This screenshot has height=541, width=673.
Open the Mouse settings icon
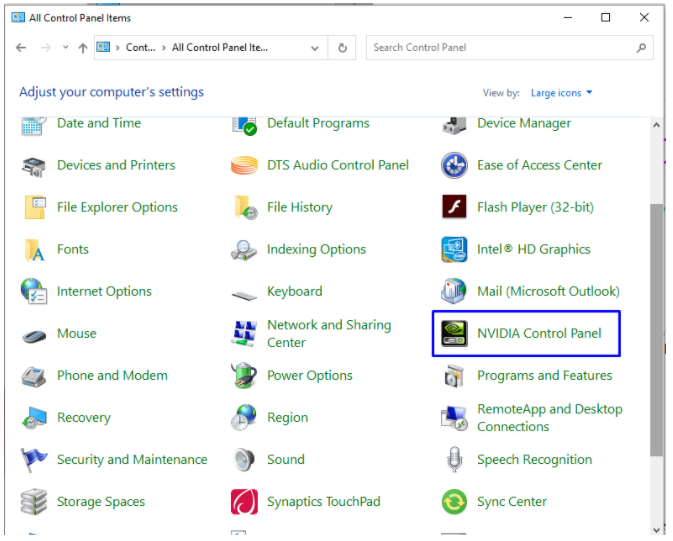(34, 336)
